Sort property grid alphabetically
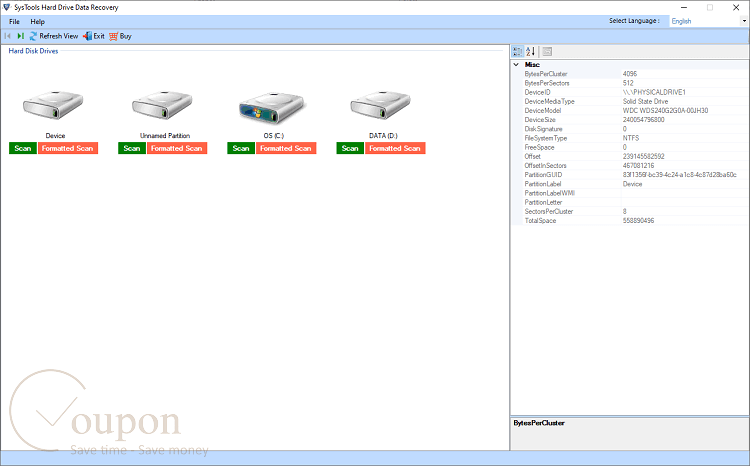The image size is (750, 466). click(x=530, y=51)
